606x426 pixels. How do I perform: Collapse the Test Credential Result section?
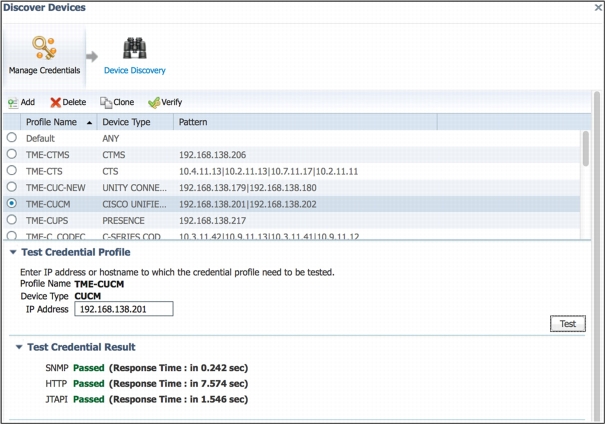click(x=19, y=347)
